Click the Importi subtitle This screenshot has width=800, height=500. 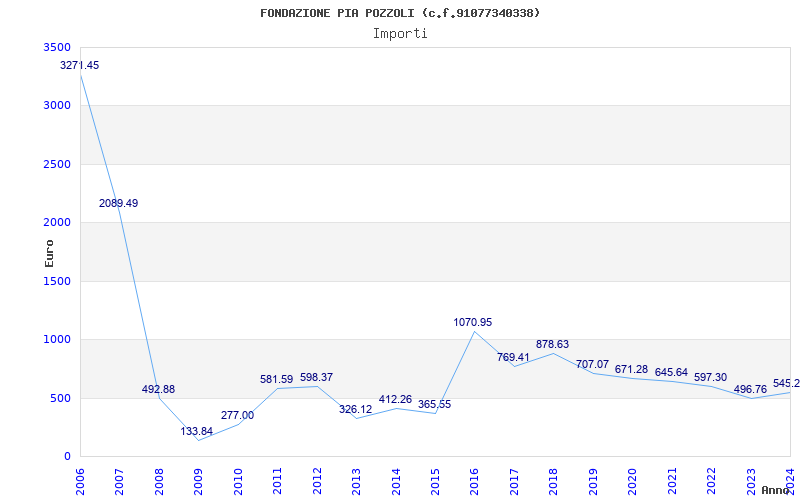tap(400, 34)
